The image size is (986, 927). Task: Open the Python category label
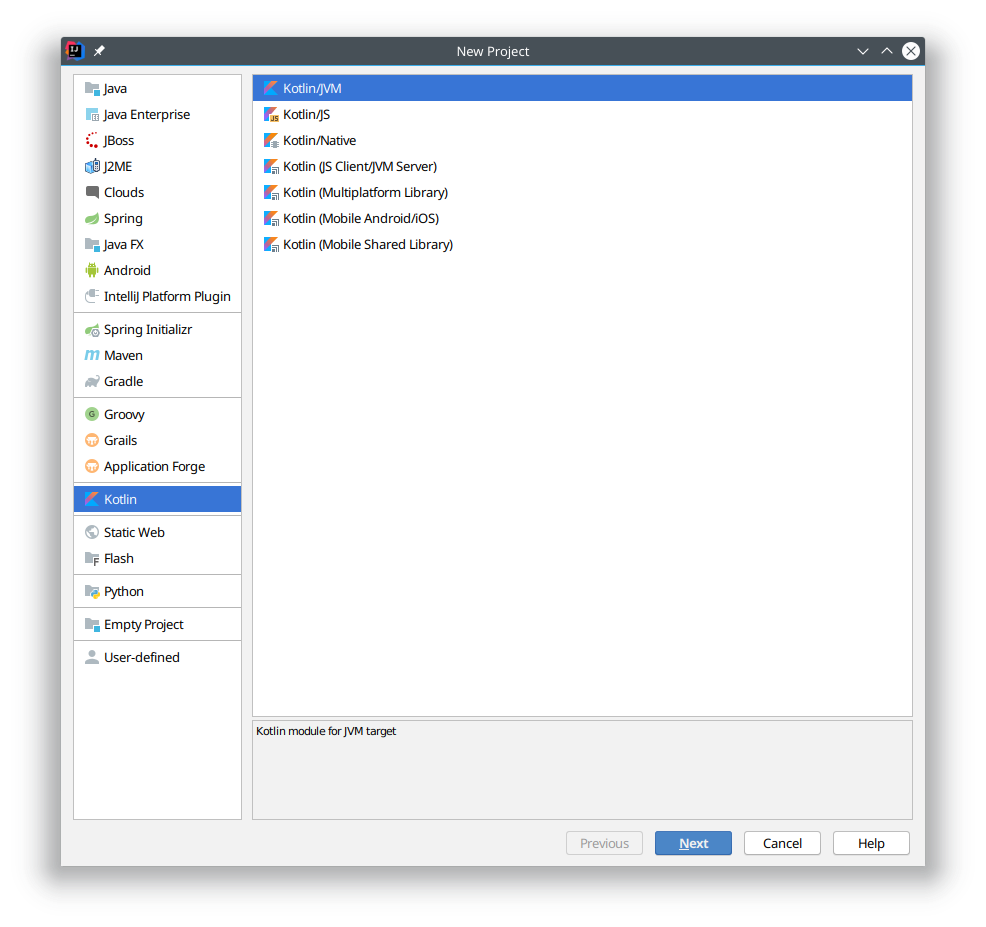point(123,592)
